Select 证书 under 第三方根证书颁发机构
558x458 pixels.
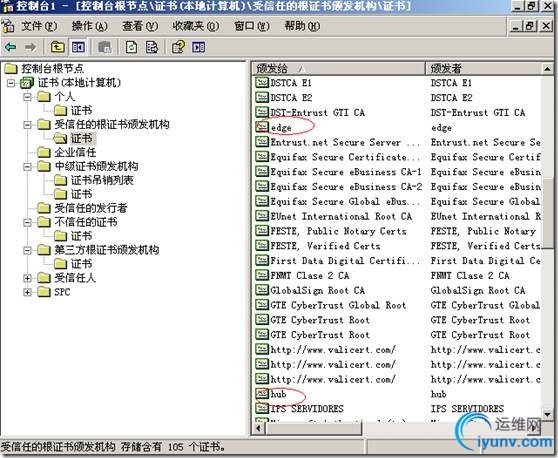81,264
